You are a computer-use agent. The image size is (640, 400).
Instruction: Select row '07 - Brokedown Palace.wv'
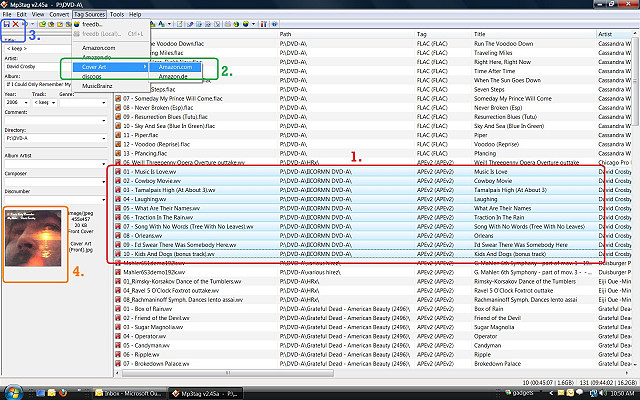(372, 363)
